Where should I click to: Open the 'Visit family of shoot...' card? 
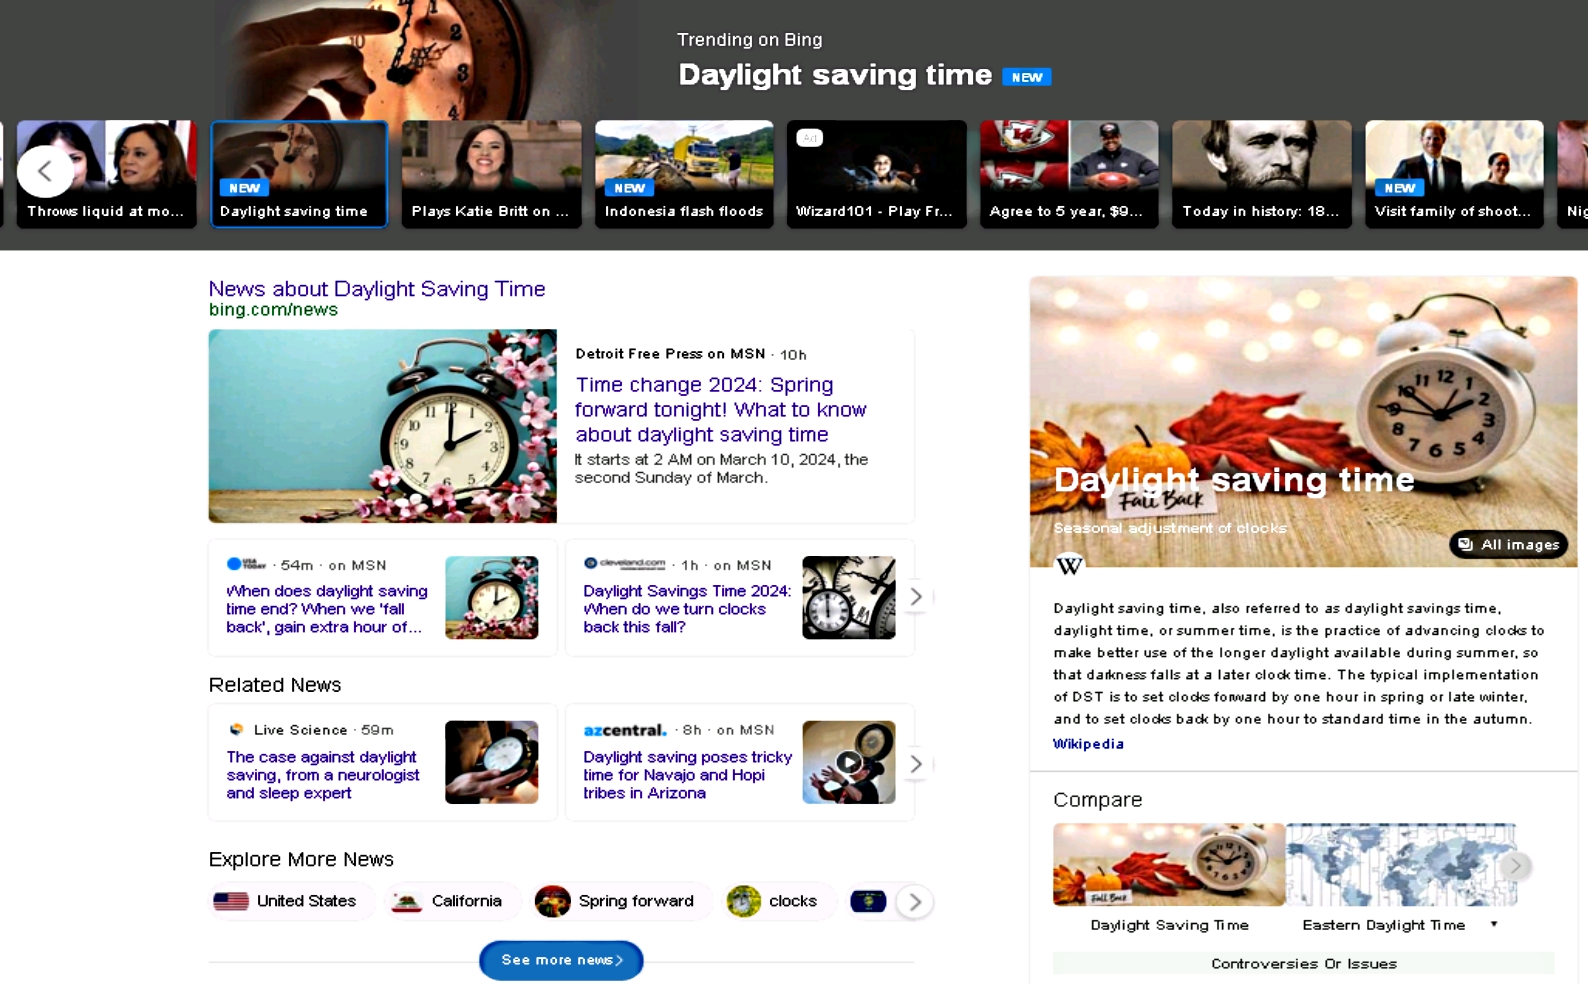point(1454,174)
